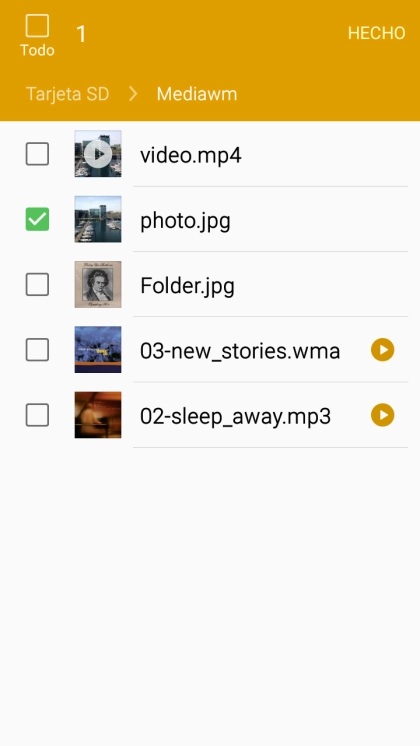Tap the 03-new_stories.wma album art

(98, 349)
